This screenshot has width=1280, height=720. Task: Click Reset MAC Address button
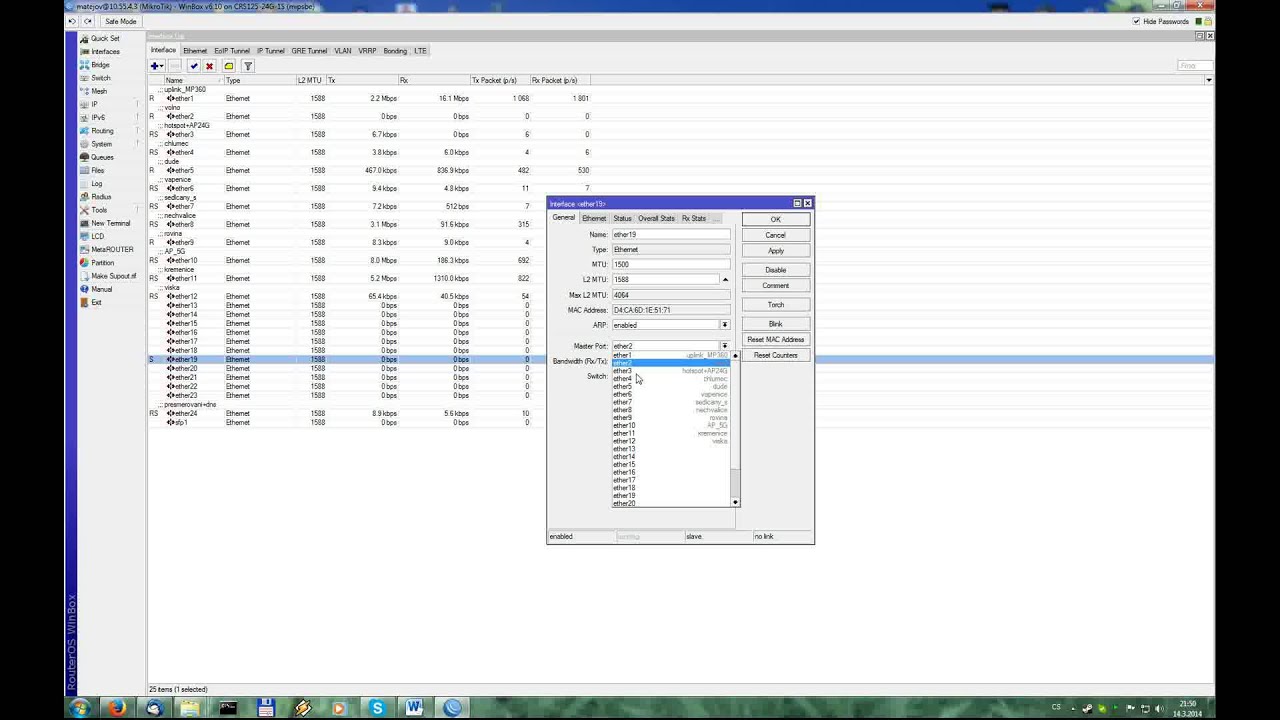pyautogui.click(x=775, y=340)
